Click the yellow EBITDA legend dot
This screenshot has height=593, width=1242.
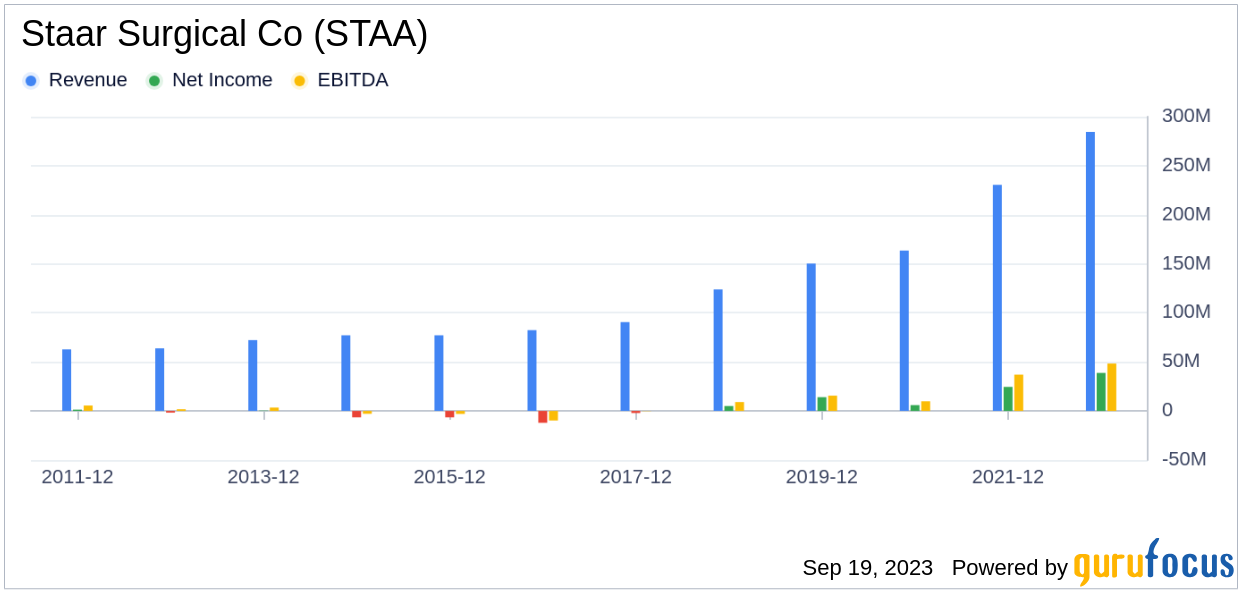[299, 81]
